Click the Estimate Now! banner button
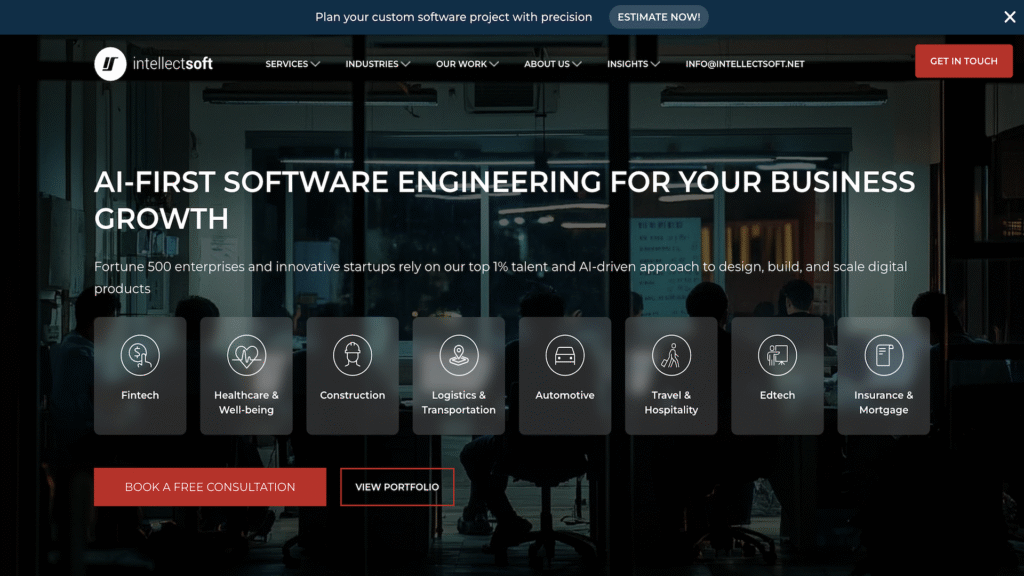This screenshot has height=576, width=1024. coord(658,17)
